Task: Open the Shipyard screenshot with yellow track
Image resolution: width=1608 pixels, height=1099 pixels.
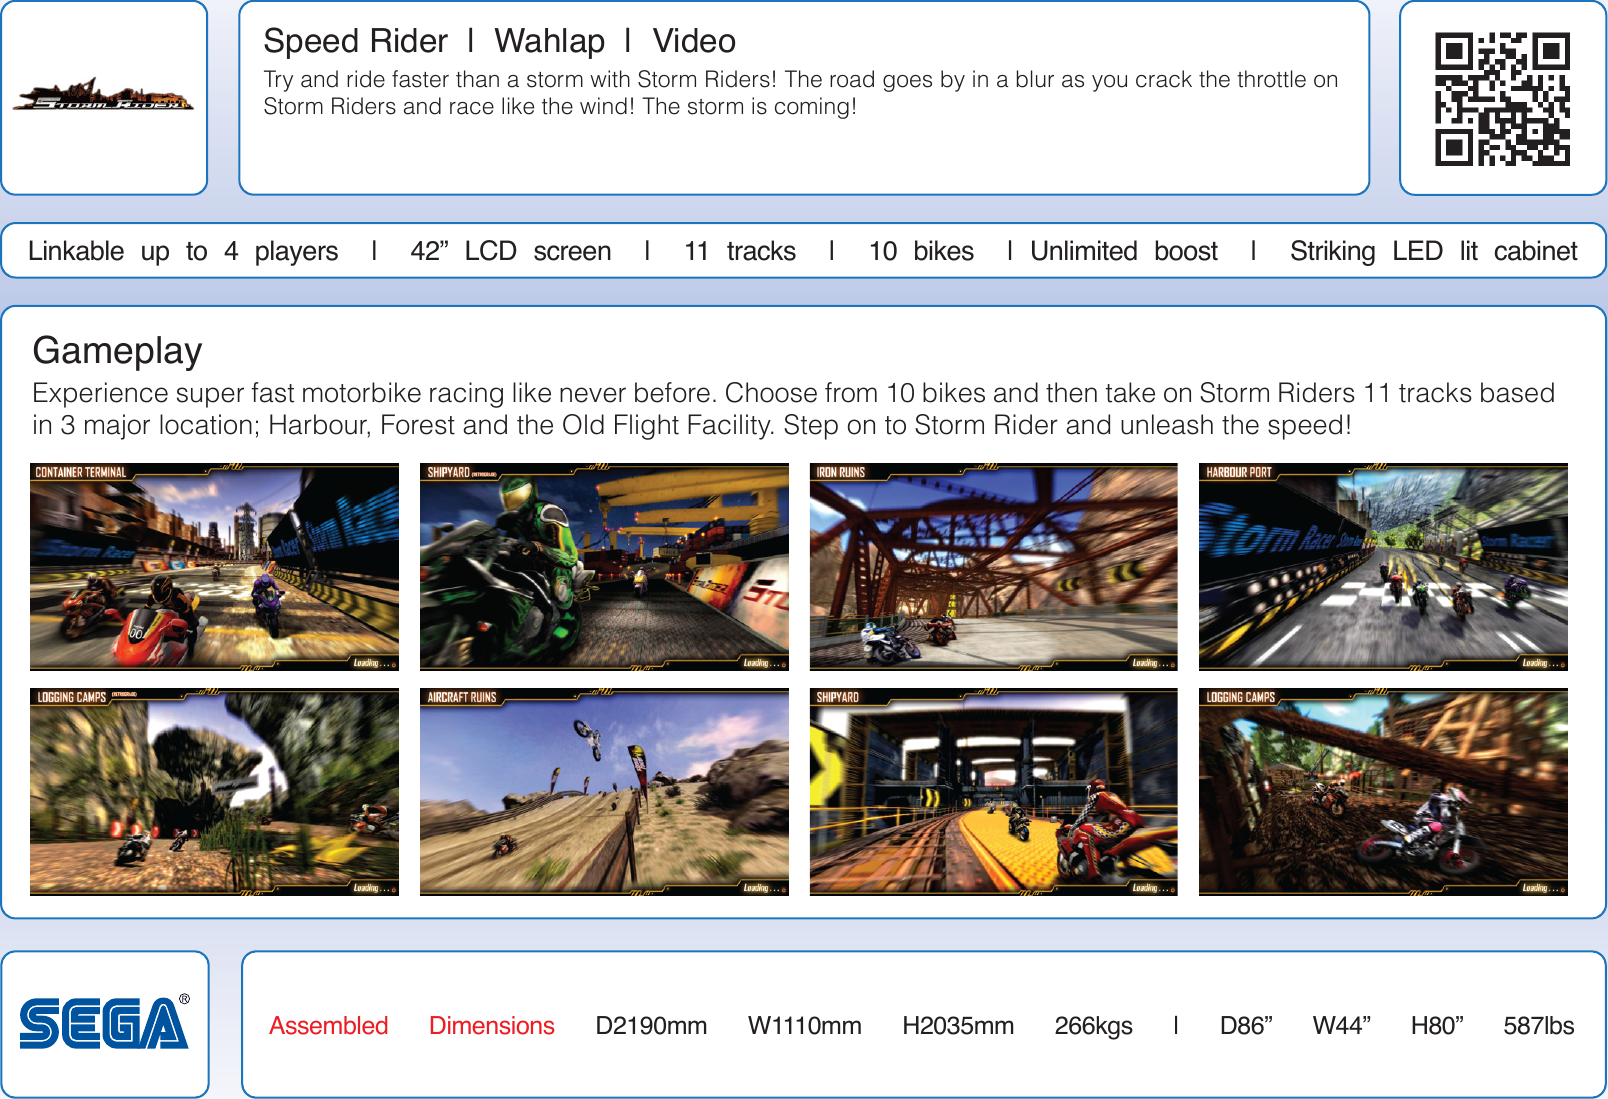Action: (993, 792)
